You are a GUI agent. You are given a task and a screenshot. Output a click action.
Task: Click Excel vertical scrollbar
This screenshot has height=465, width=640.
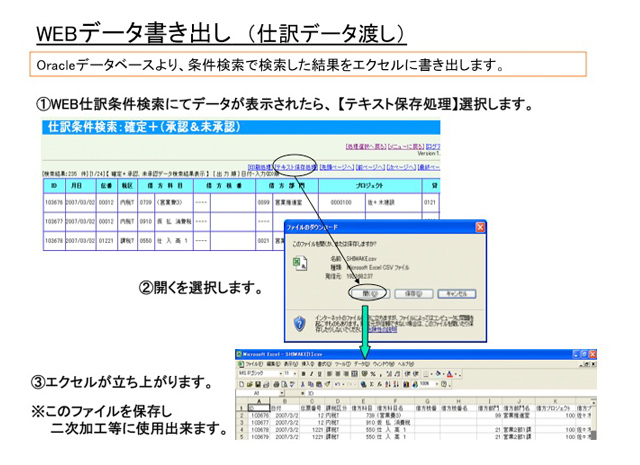(594, 419)
